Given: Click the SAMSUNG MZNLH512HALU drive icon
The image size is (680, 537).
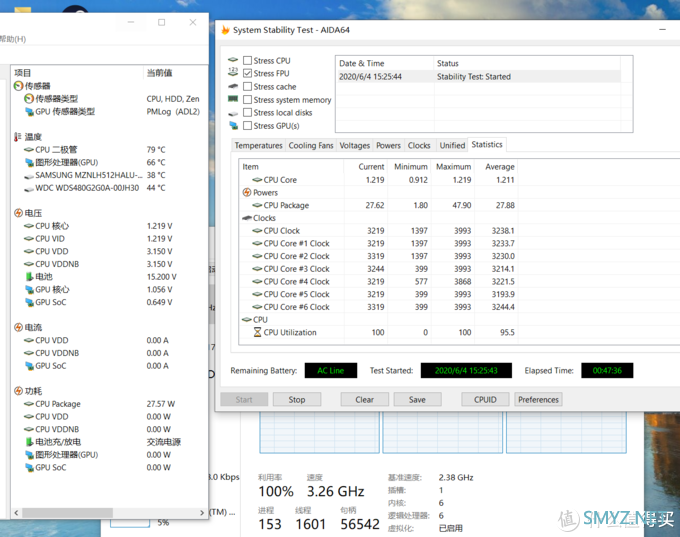Looking at the screenshot, I should pyautogui.click(x=29, y=176).
